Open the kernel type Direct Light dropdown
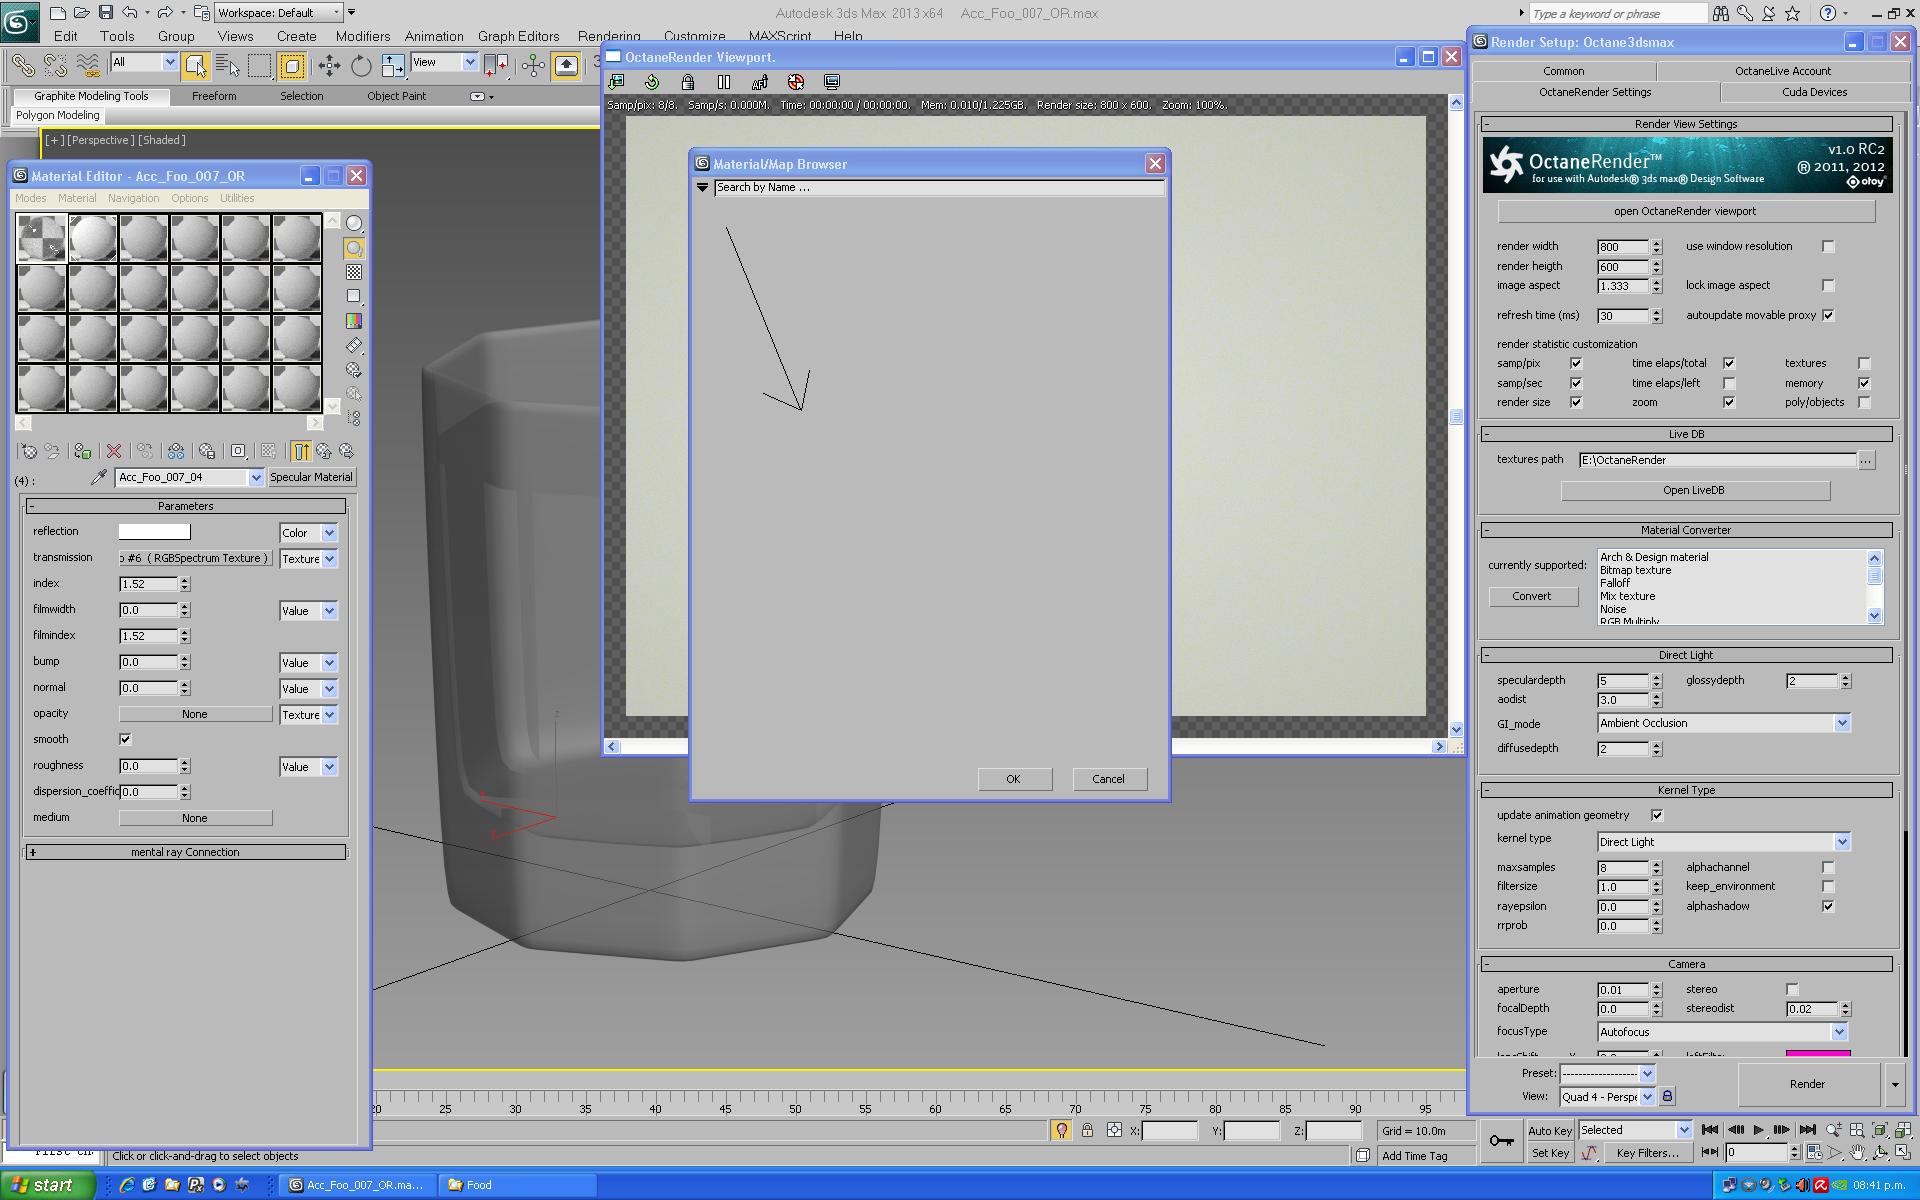The image size is (1920, 1200). 1841,842
